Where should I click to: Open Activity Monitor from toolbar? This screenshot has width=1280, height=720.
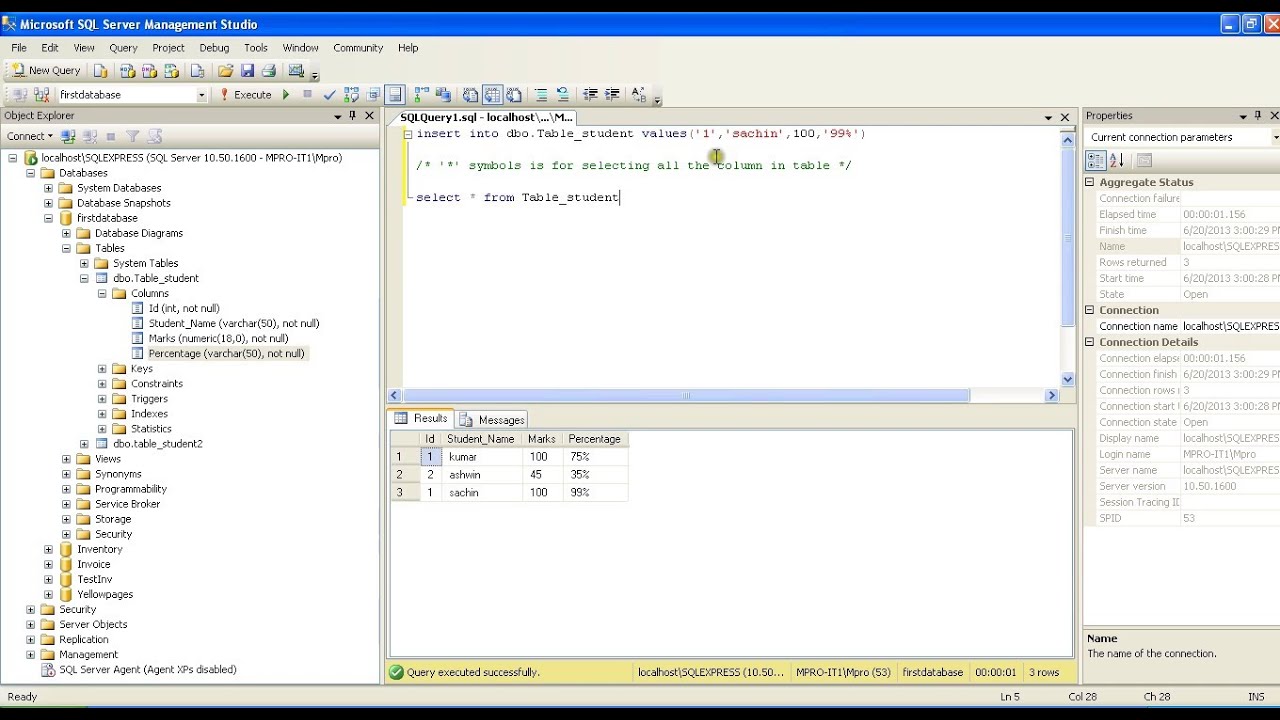(x=296, y=71)
